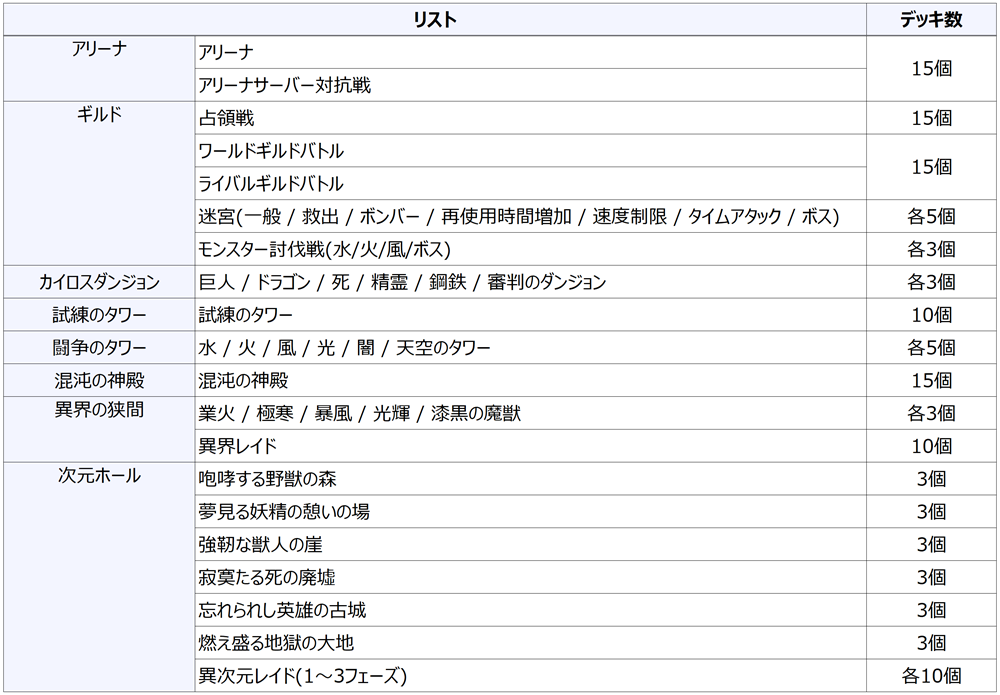
Task: Select the カイロスダンジョン category cell
Action: tap(99, 282)
